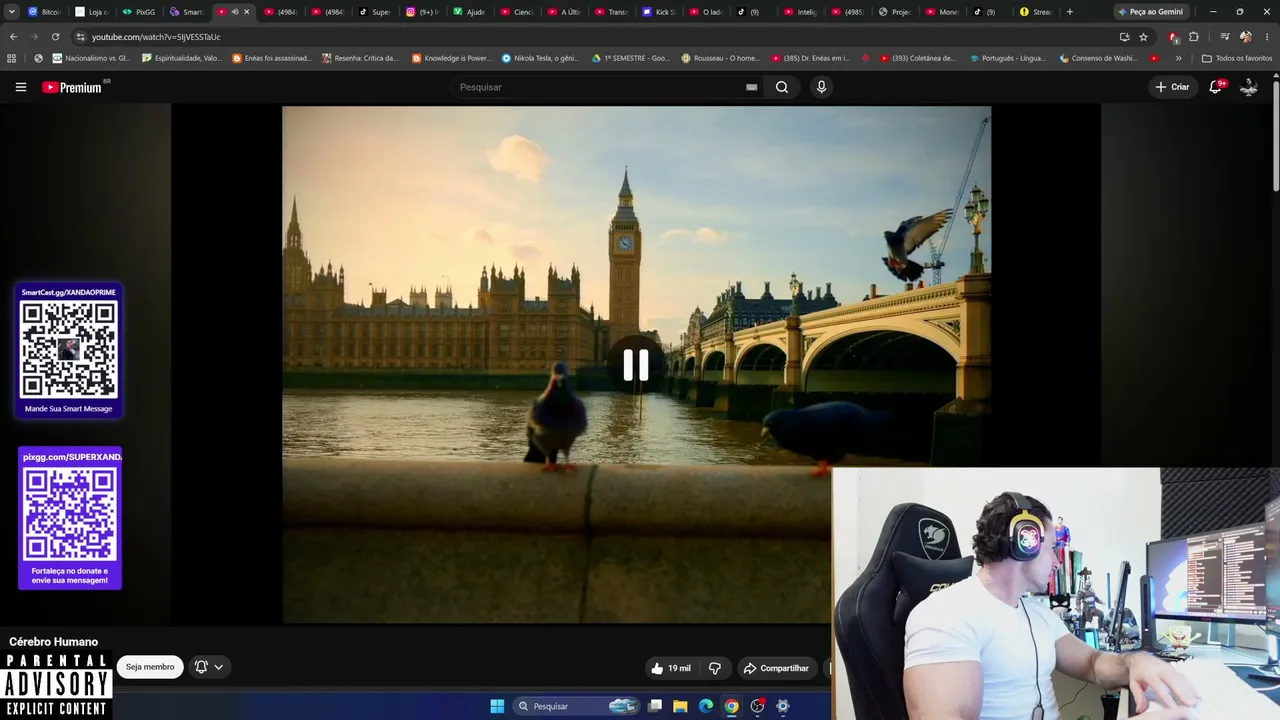Open File Explorer from the taskbar
Viewport: 1280px width, 720px height.
click(680, 706)
